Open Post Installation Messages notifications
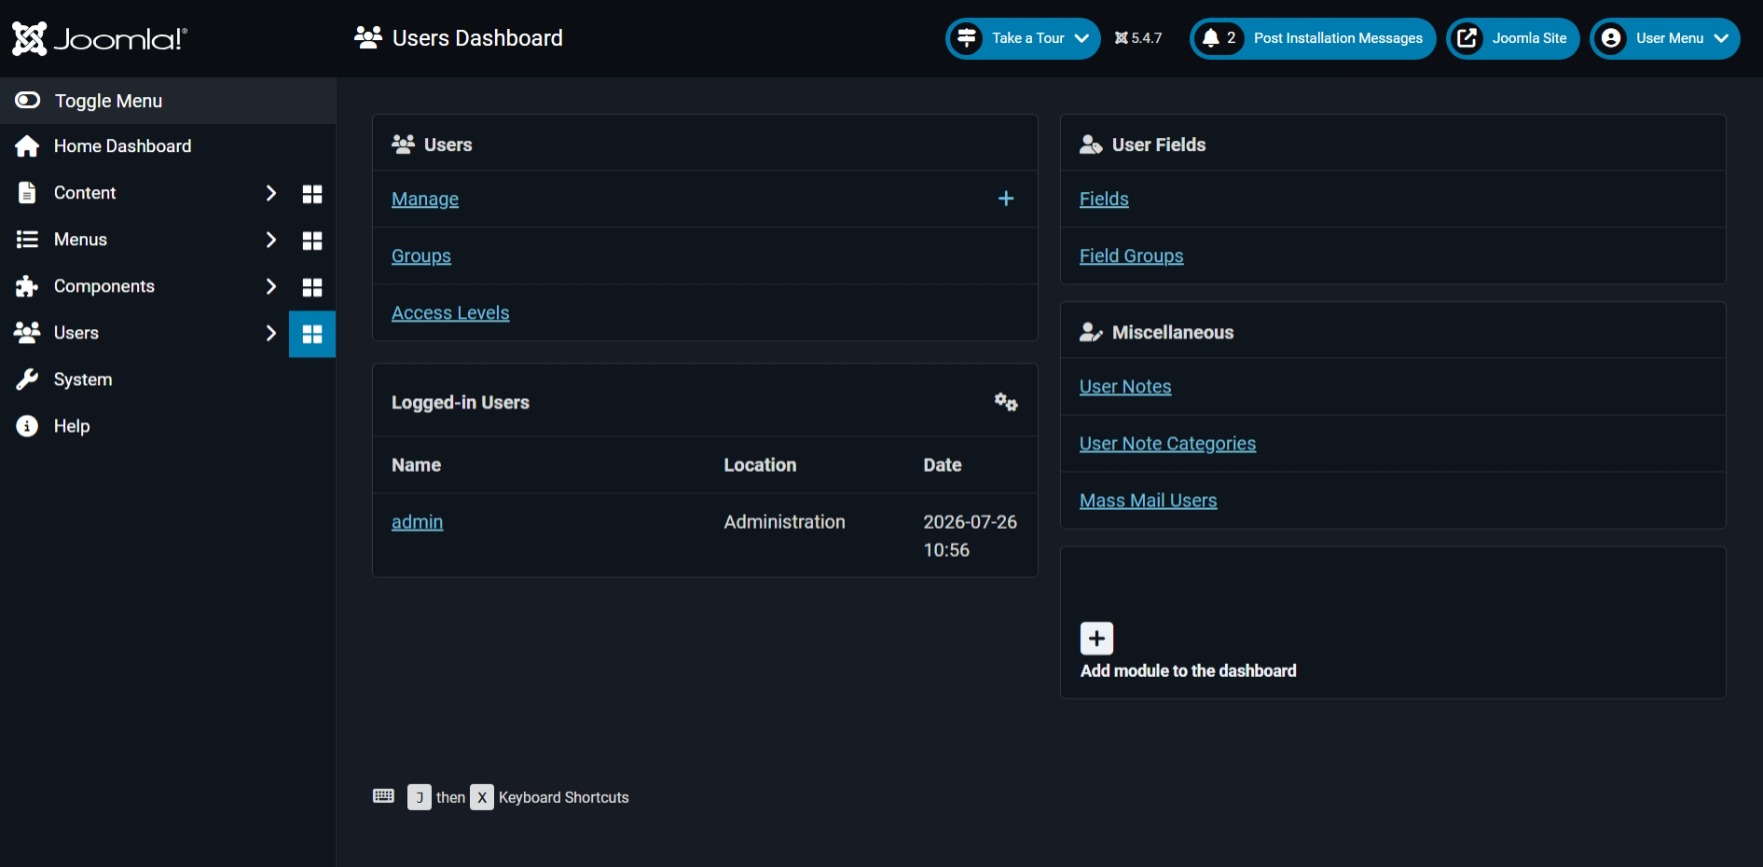This screenshot has height=867, width=1763. coord(1312,39)
